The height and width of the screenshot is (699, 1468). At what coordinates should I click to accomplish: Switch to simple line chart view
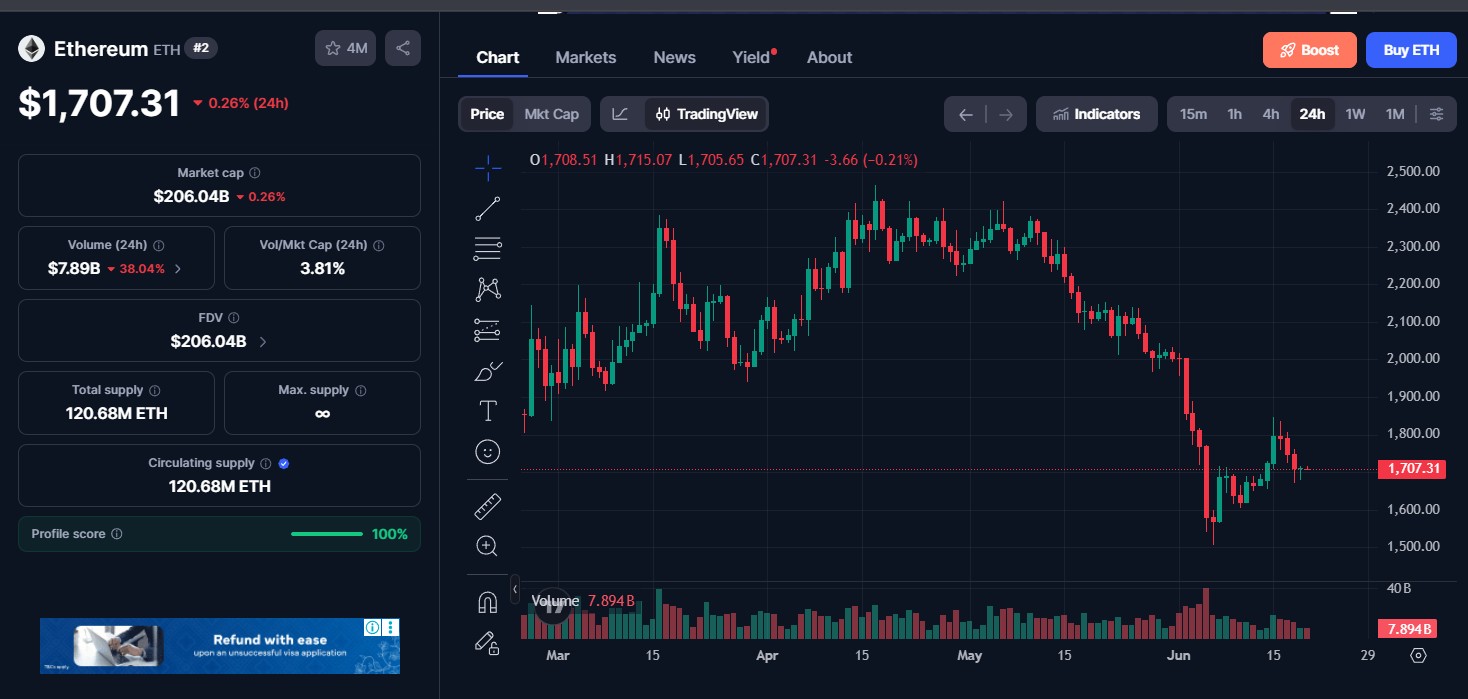click(620, 114)
